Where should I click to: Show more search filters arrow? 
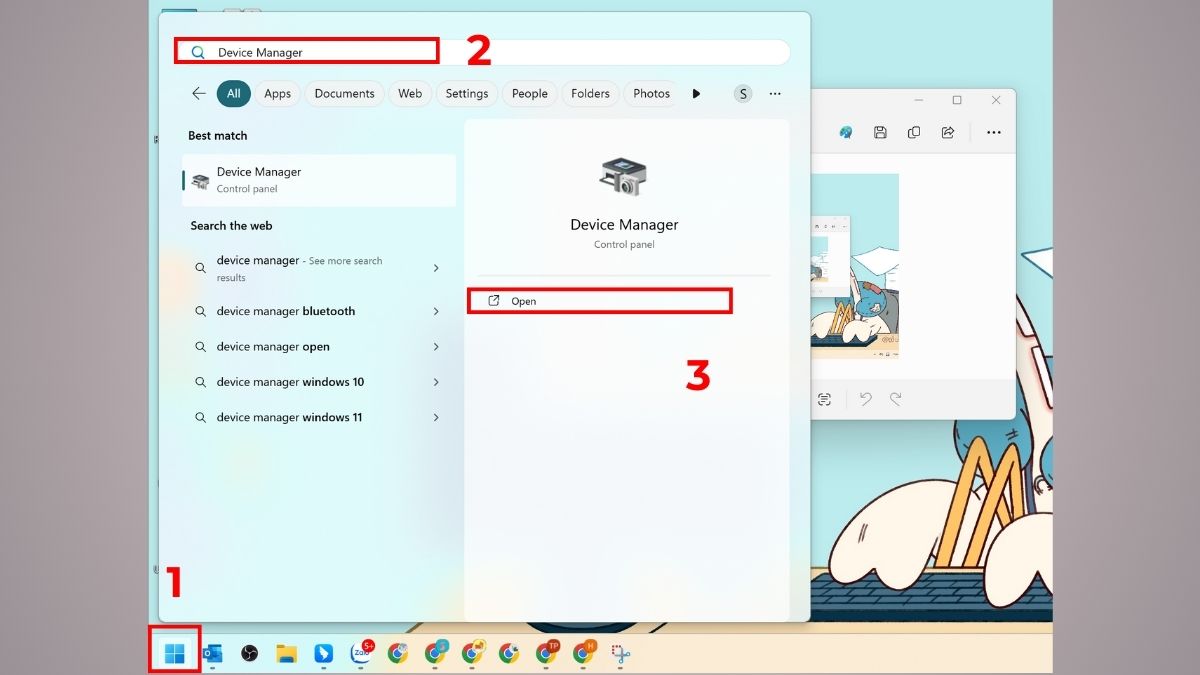(696, 93)
